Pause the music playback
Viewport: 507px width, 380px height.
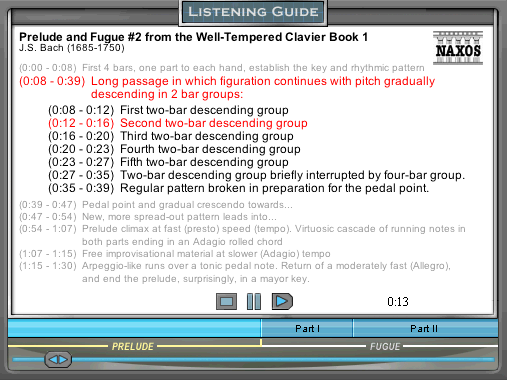click(x=254, y=302)
